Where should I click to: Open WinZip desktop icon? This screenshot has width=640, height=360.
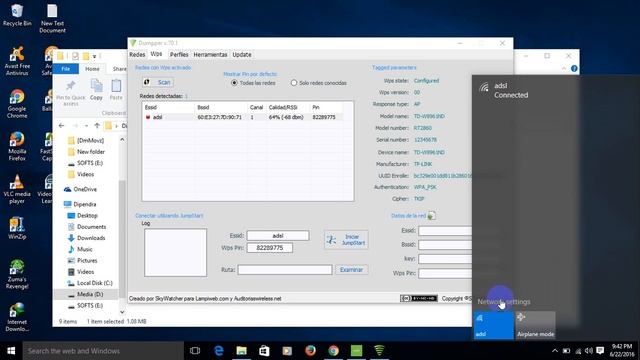(x=17, y=228)
